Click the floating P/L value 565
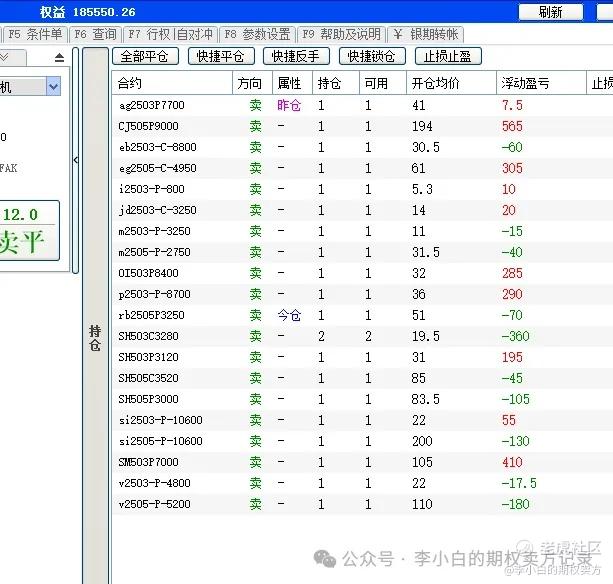The width and height of the screenshot is (613, 584). pos(512,126)
